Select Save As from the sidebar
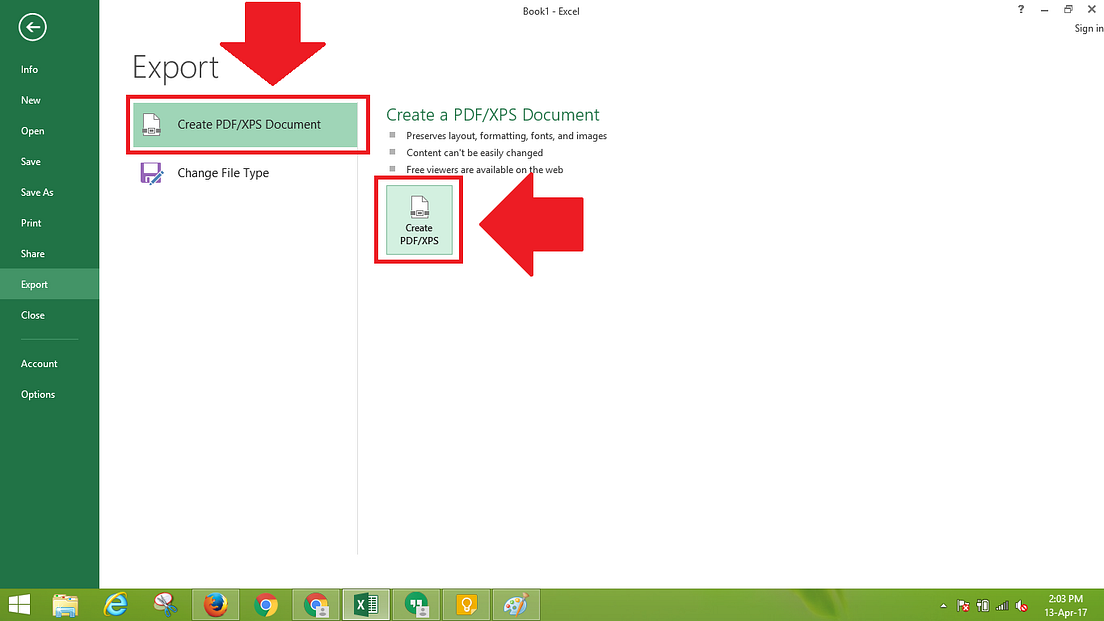 [x=37, y=191]
